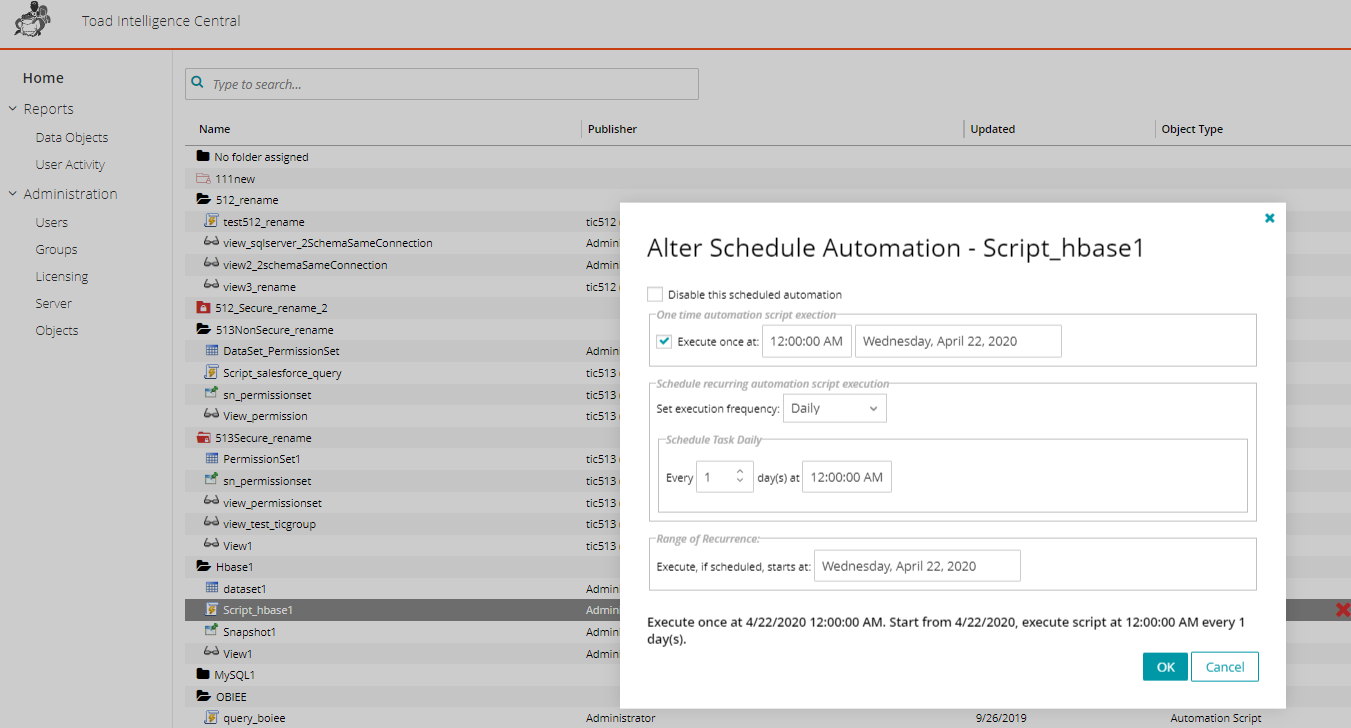Image resolution: width=1351 pixels, height=728 pixels.
Task: Increase the Every day(s) value with up arrow
Action: pyautogui.click(x=739, y=472)
